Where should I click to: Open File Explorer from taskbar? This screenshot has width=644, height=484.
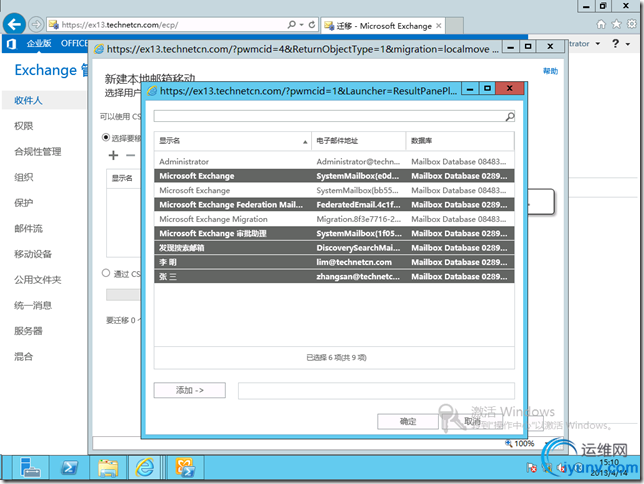(x=108, y=468)
